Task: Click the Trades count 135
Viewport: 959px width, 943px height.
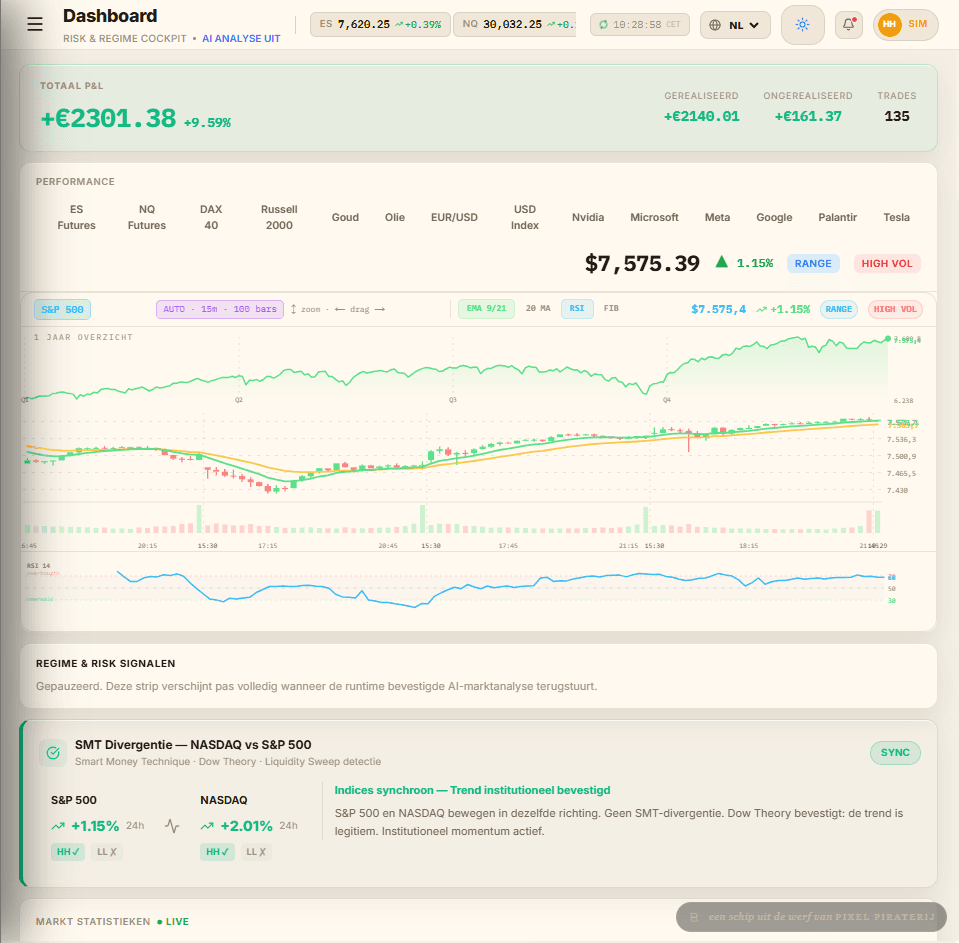Action: (x=897, y=116)
